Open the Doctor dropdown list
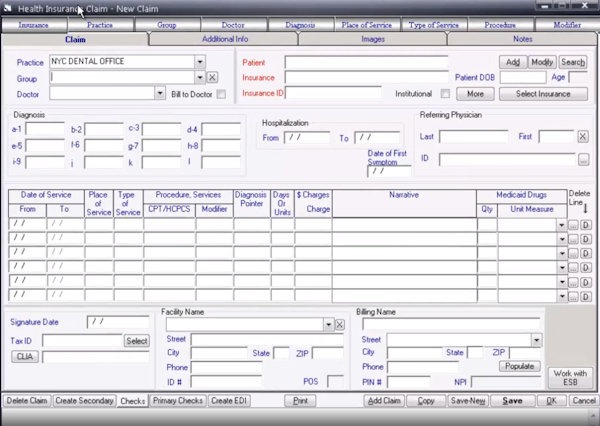Image resolution: width=600 pixels, height=426 pixels. [x=160, y=93]
